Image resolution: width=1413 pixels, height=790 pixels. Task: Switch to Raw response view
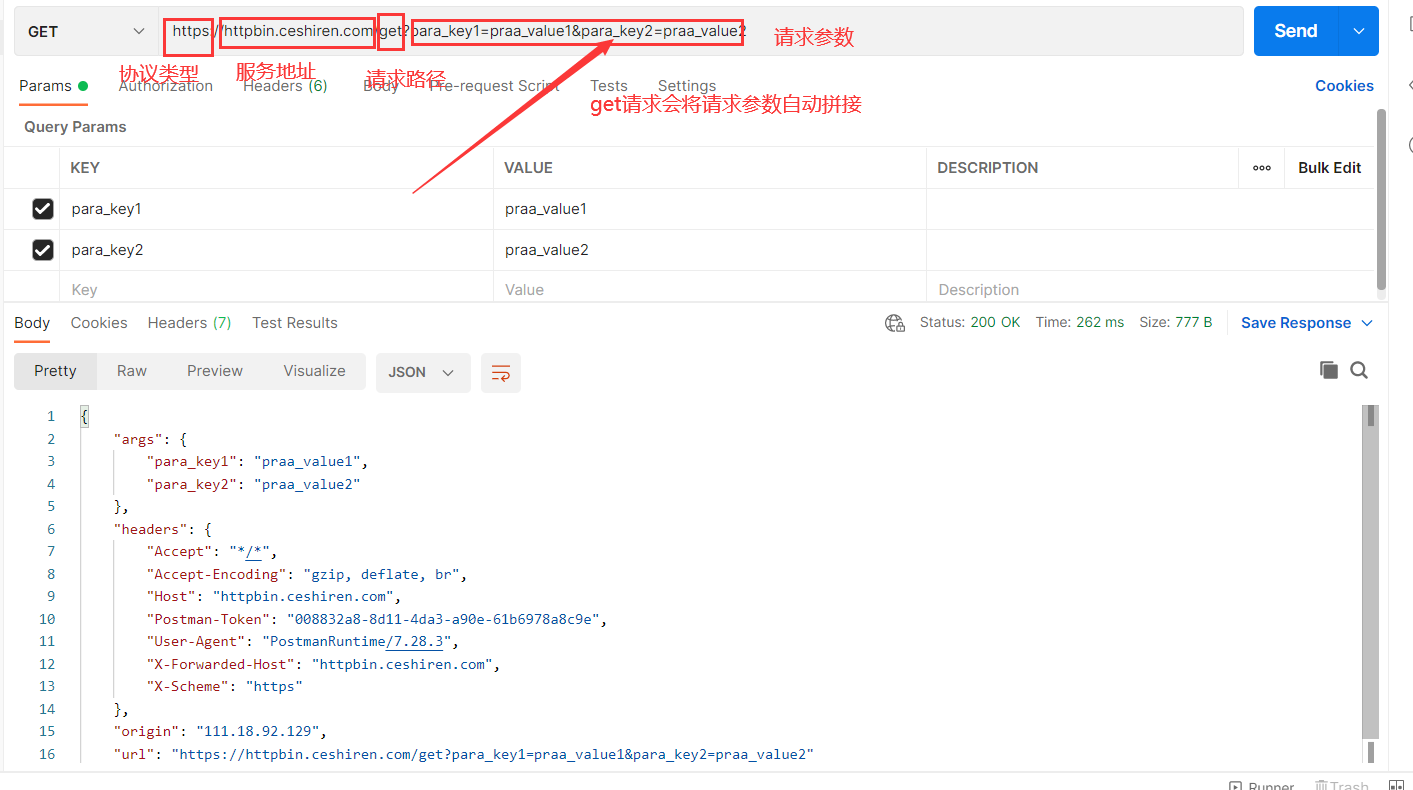click(x=132, y=371)
